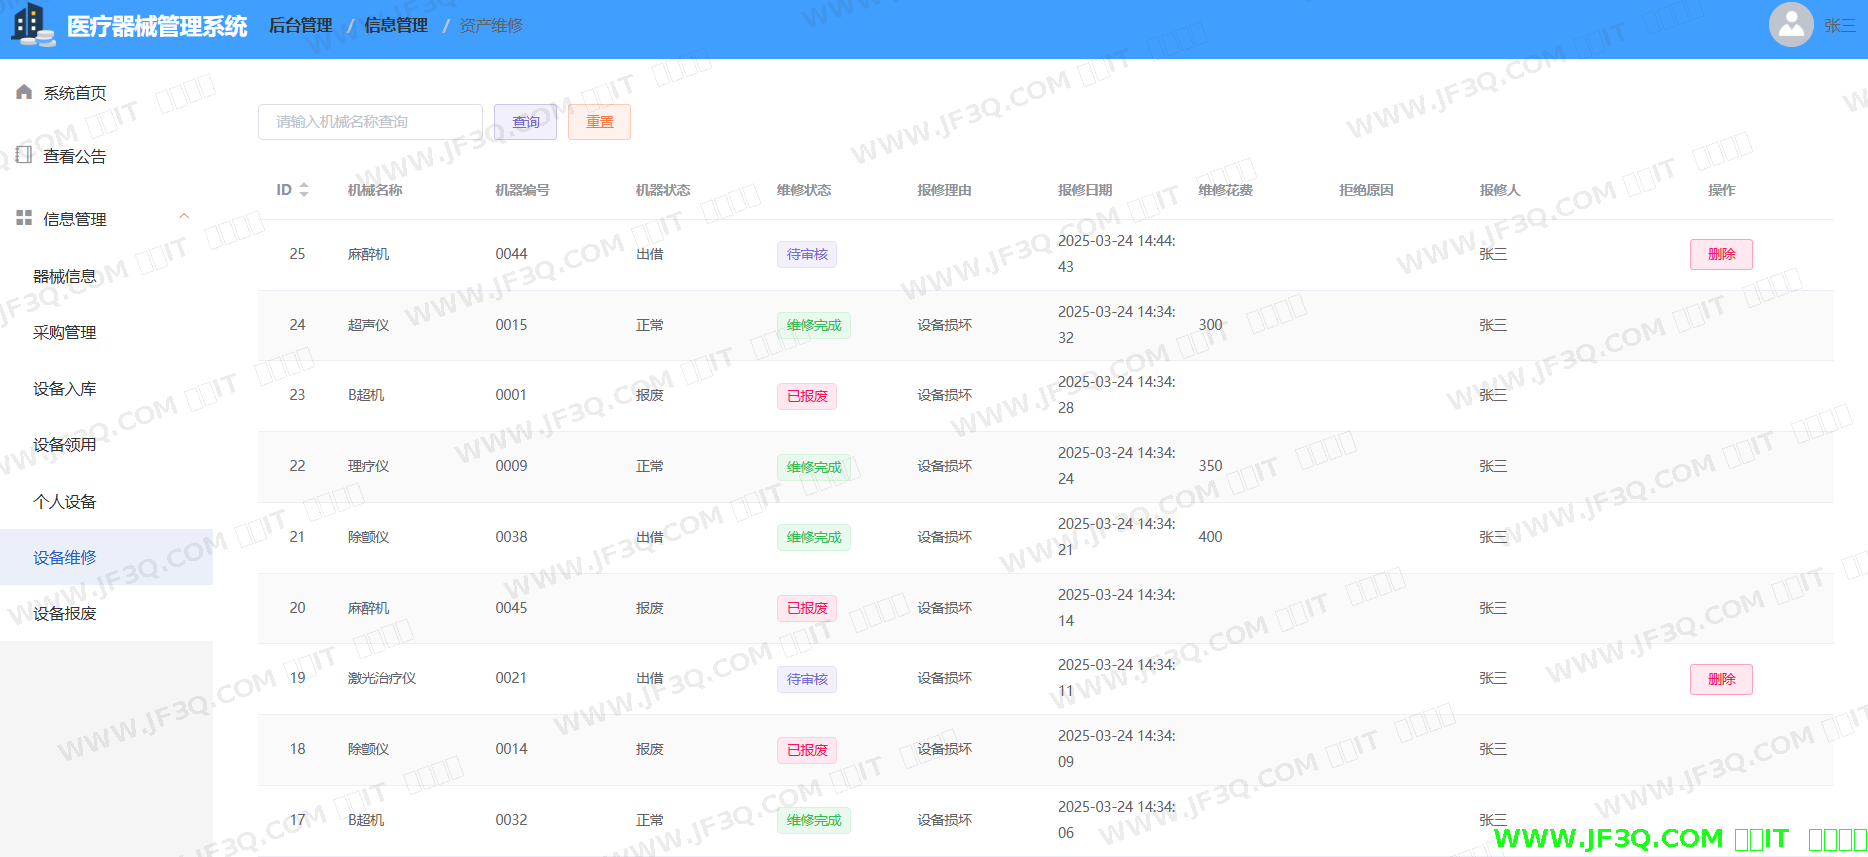Click the notice icon beside 查看公告
Screen dimensions: 1868x857
point(24,155)
